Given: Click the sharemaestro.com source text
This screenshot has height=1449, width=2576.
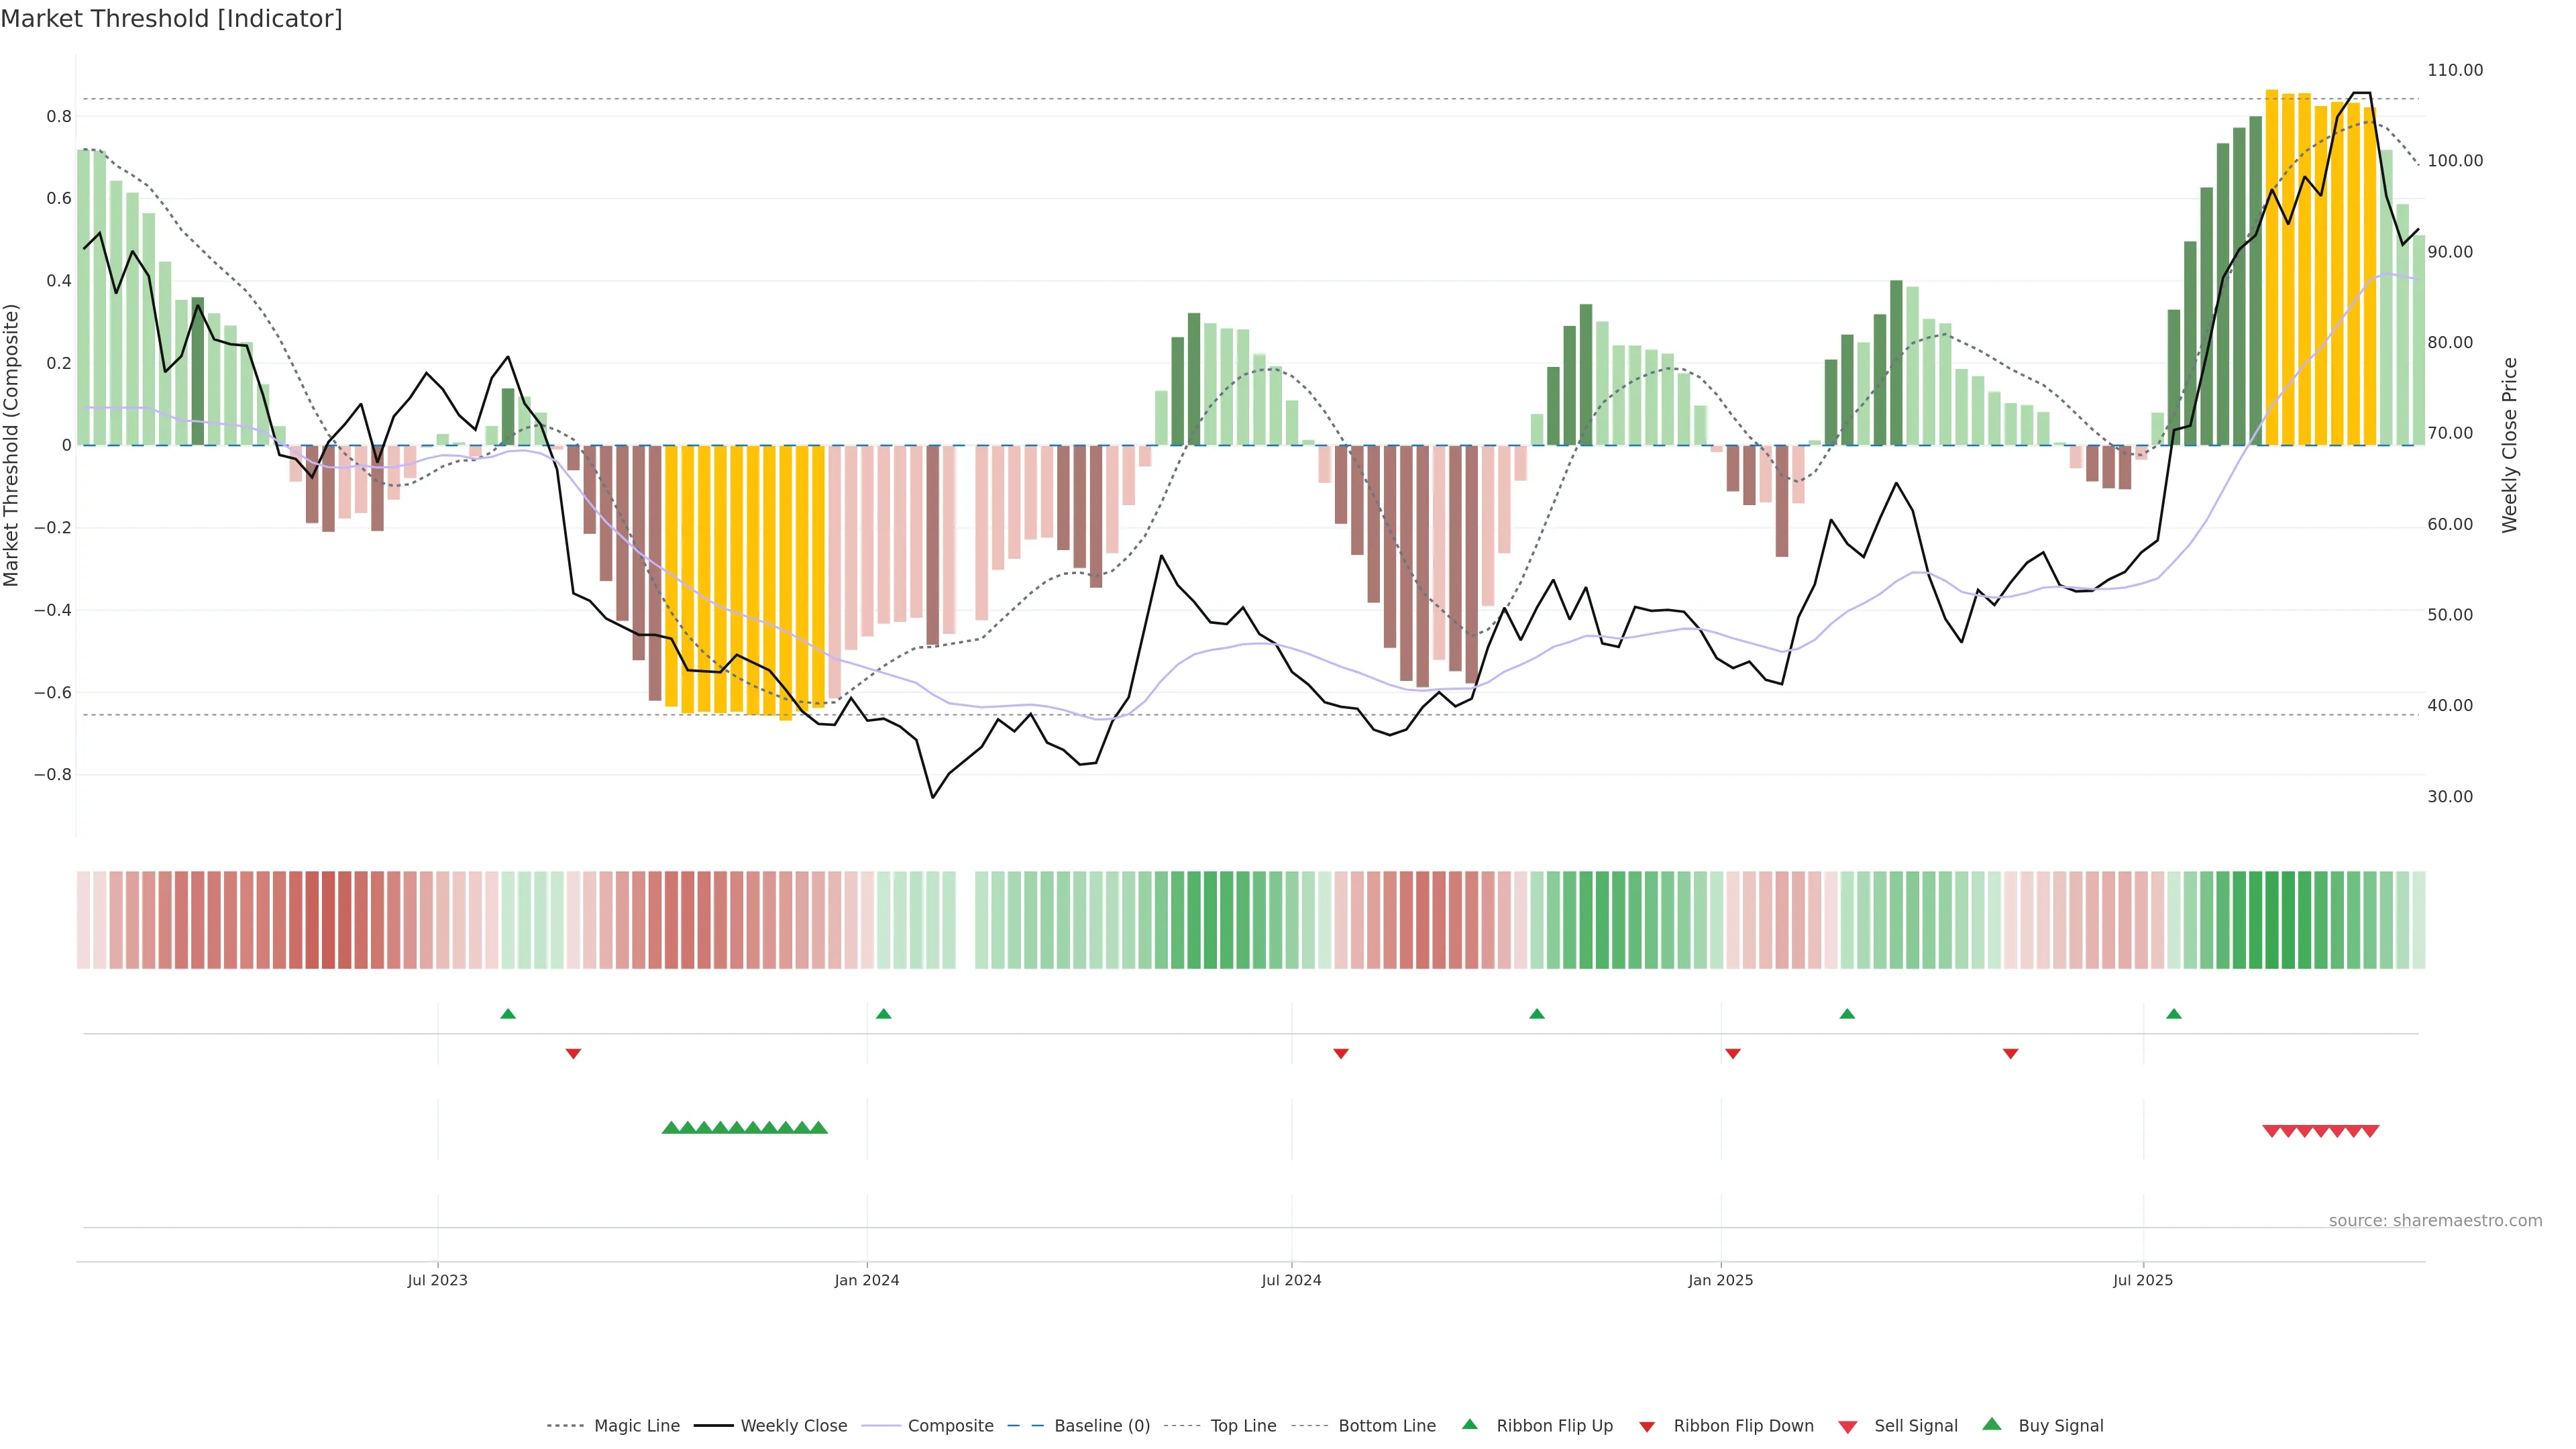Looking at the screenshot, I should pos(2435,1220).
